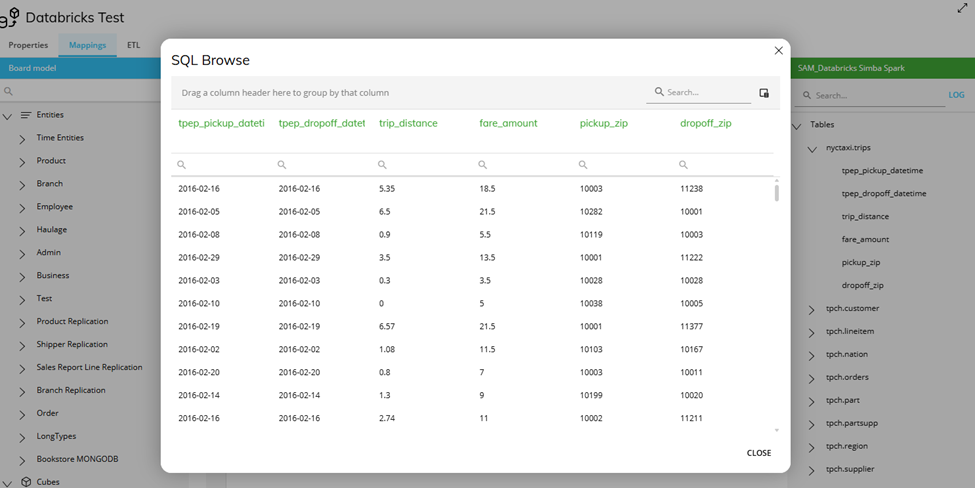Sort by tpep_dropoff_datetime column header
975x488 pixels.
point(321,123)
